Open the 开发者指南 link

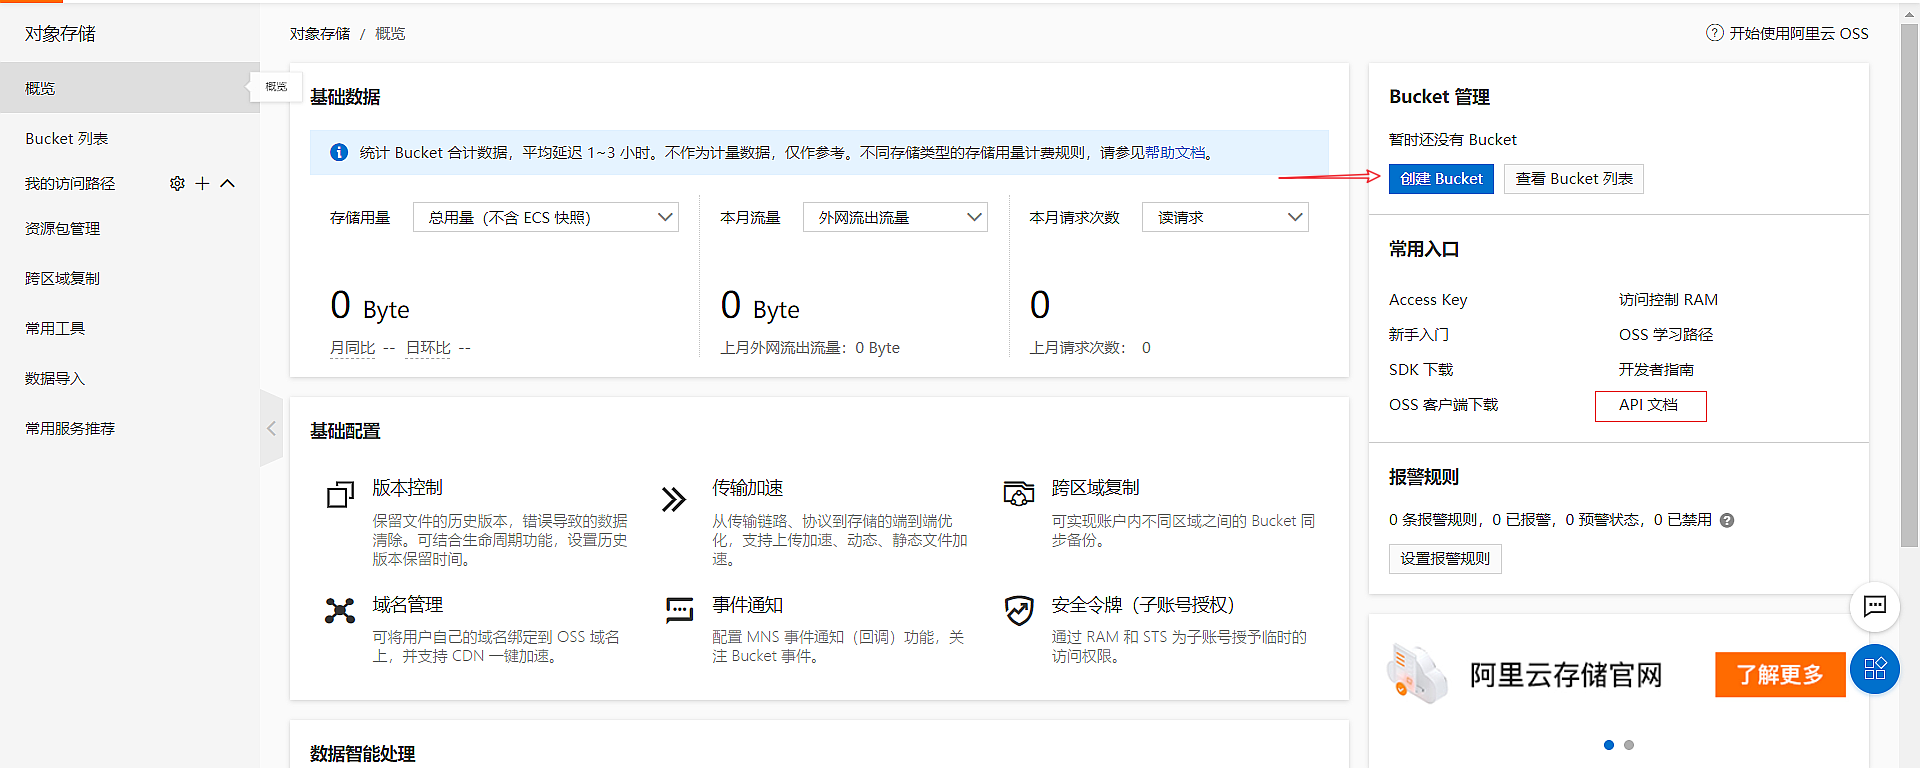(x=1656, y=370)
